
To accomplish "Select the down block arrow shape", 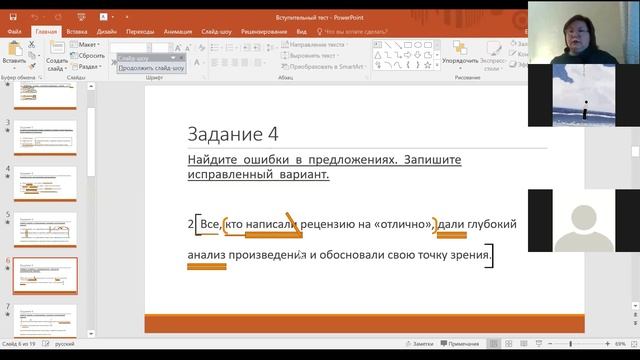I will (x=418, y=55).
